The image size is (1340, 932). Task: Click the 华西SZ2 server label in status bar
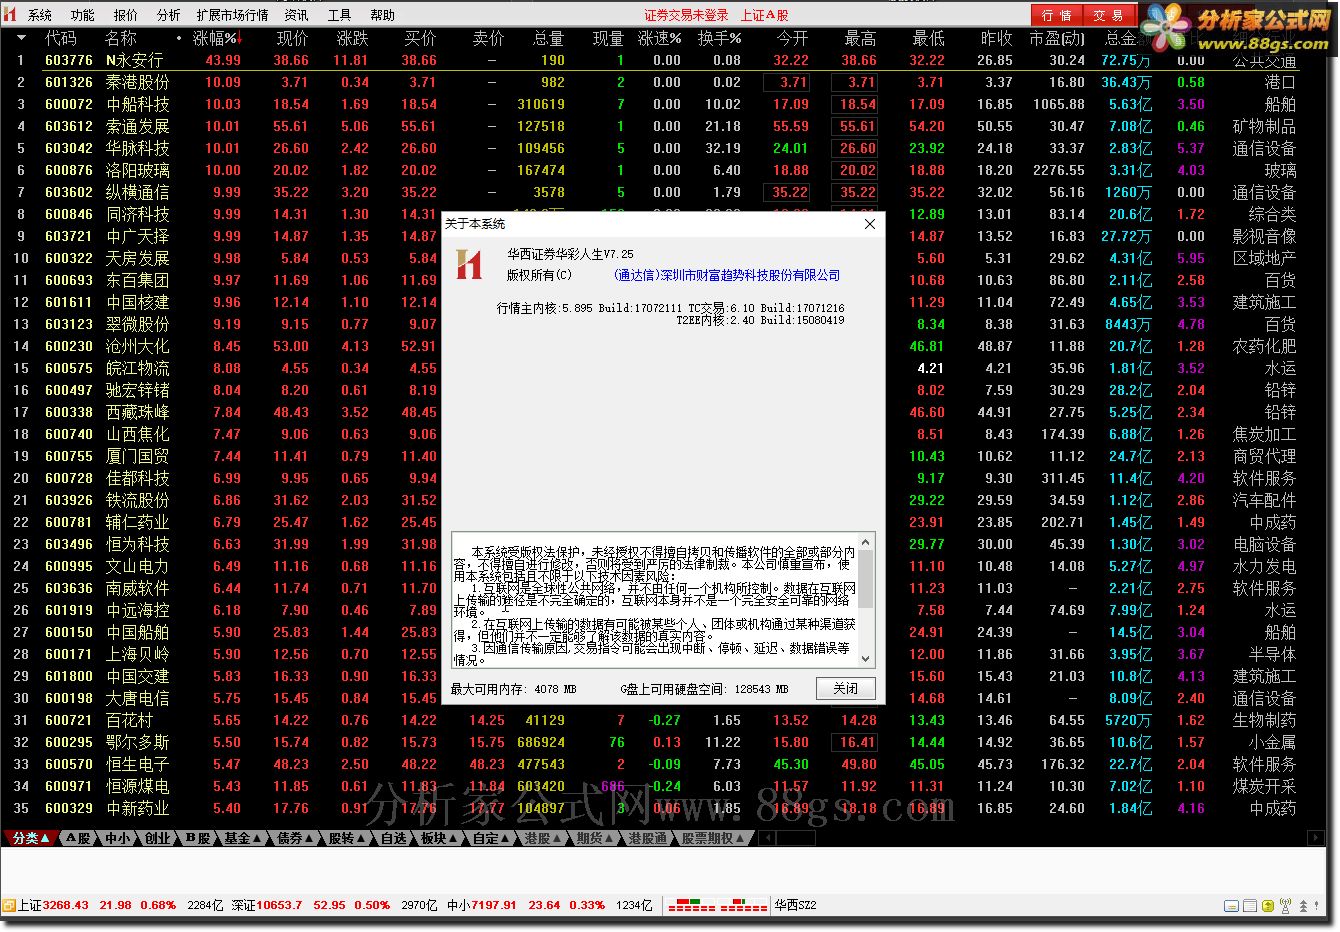click(796, 906)
